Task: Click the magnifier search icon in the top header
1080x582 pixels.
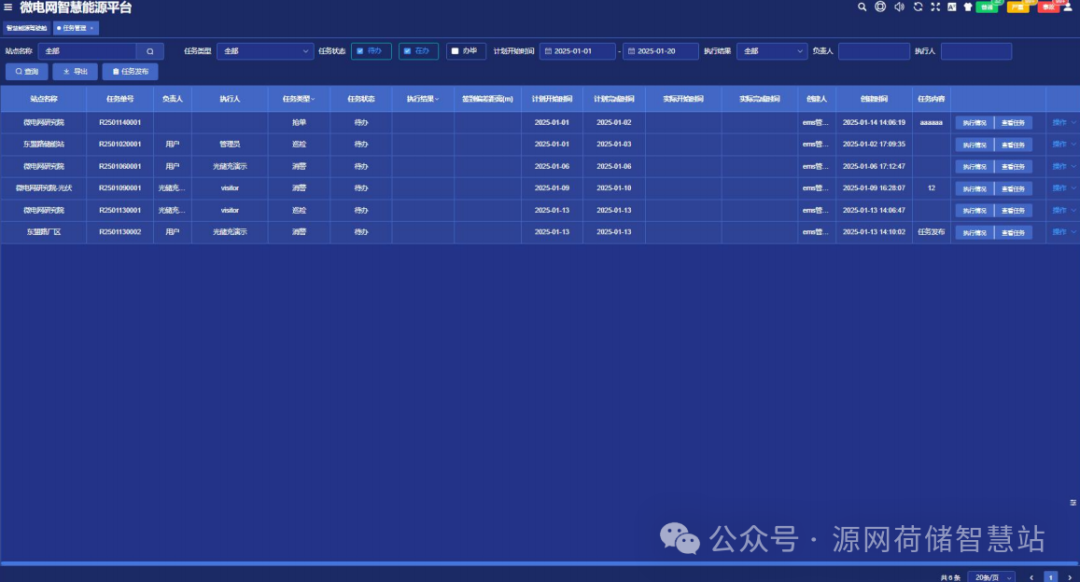Action: pos(862,7)
